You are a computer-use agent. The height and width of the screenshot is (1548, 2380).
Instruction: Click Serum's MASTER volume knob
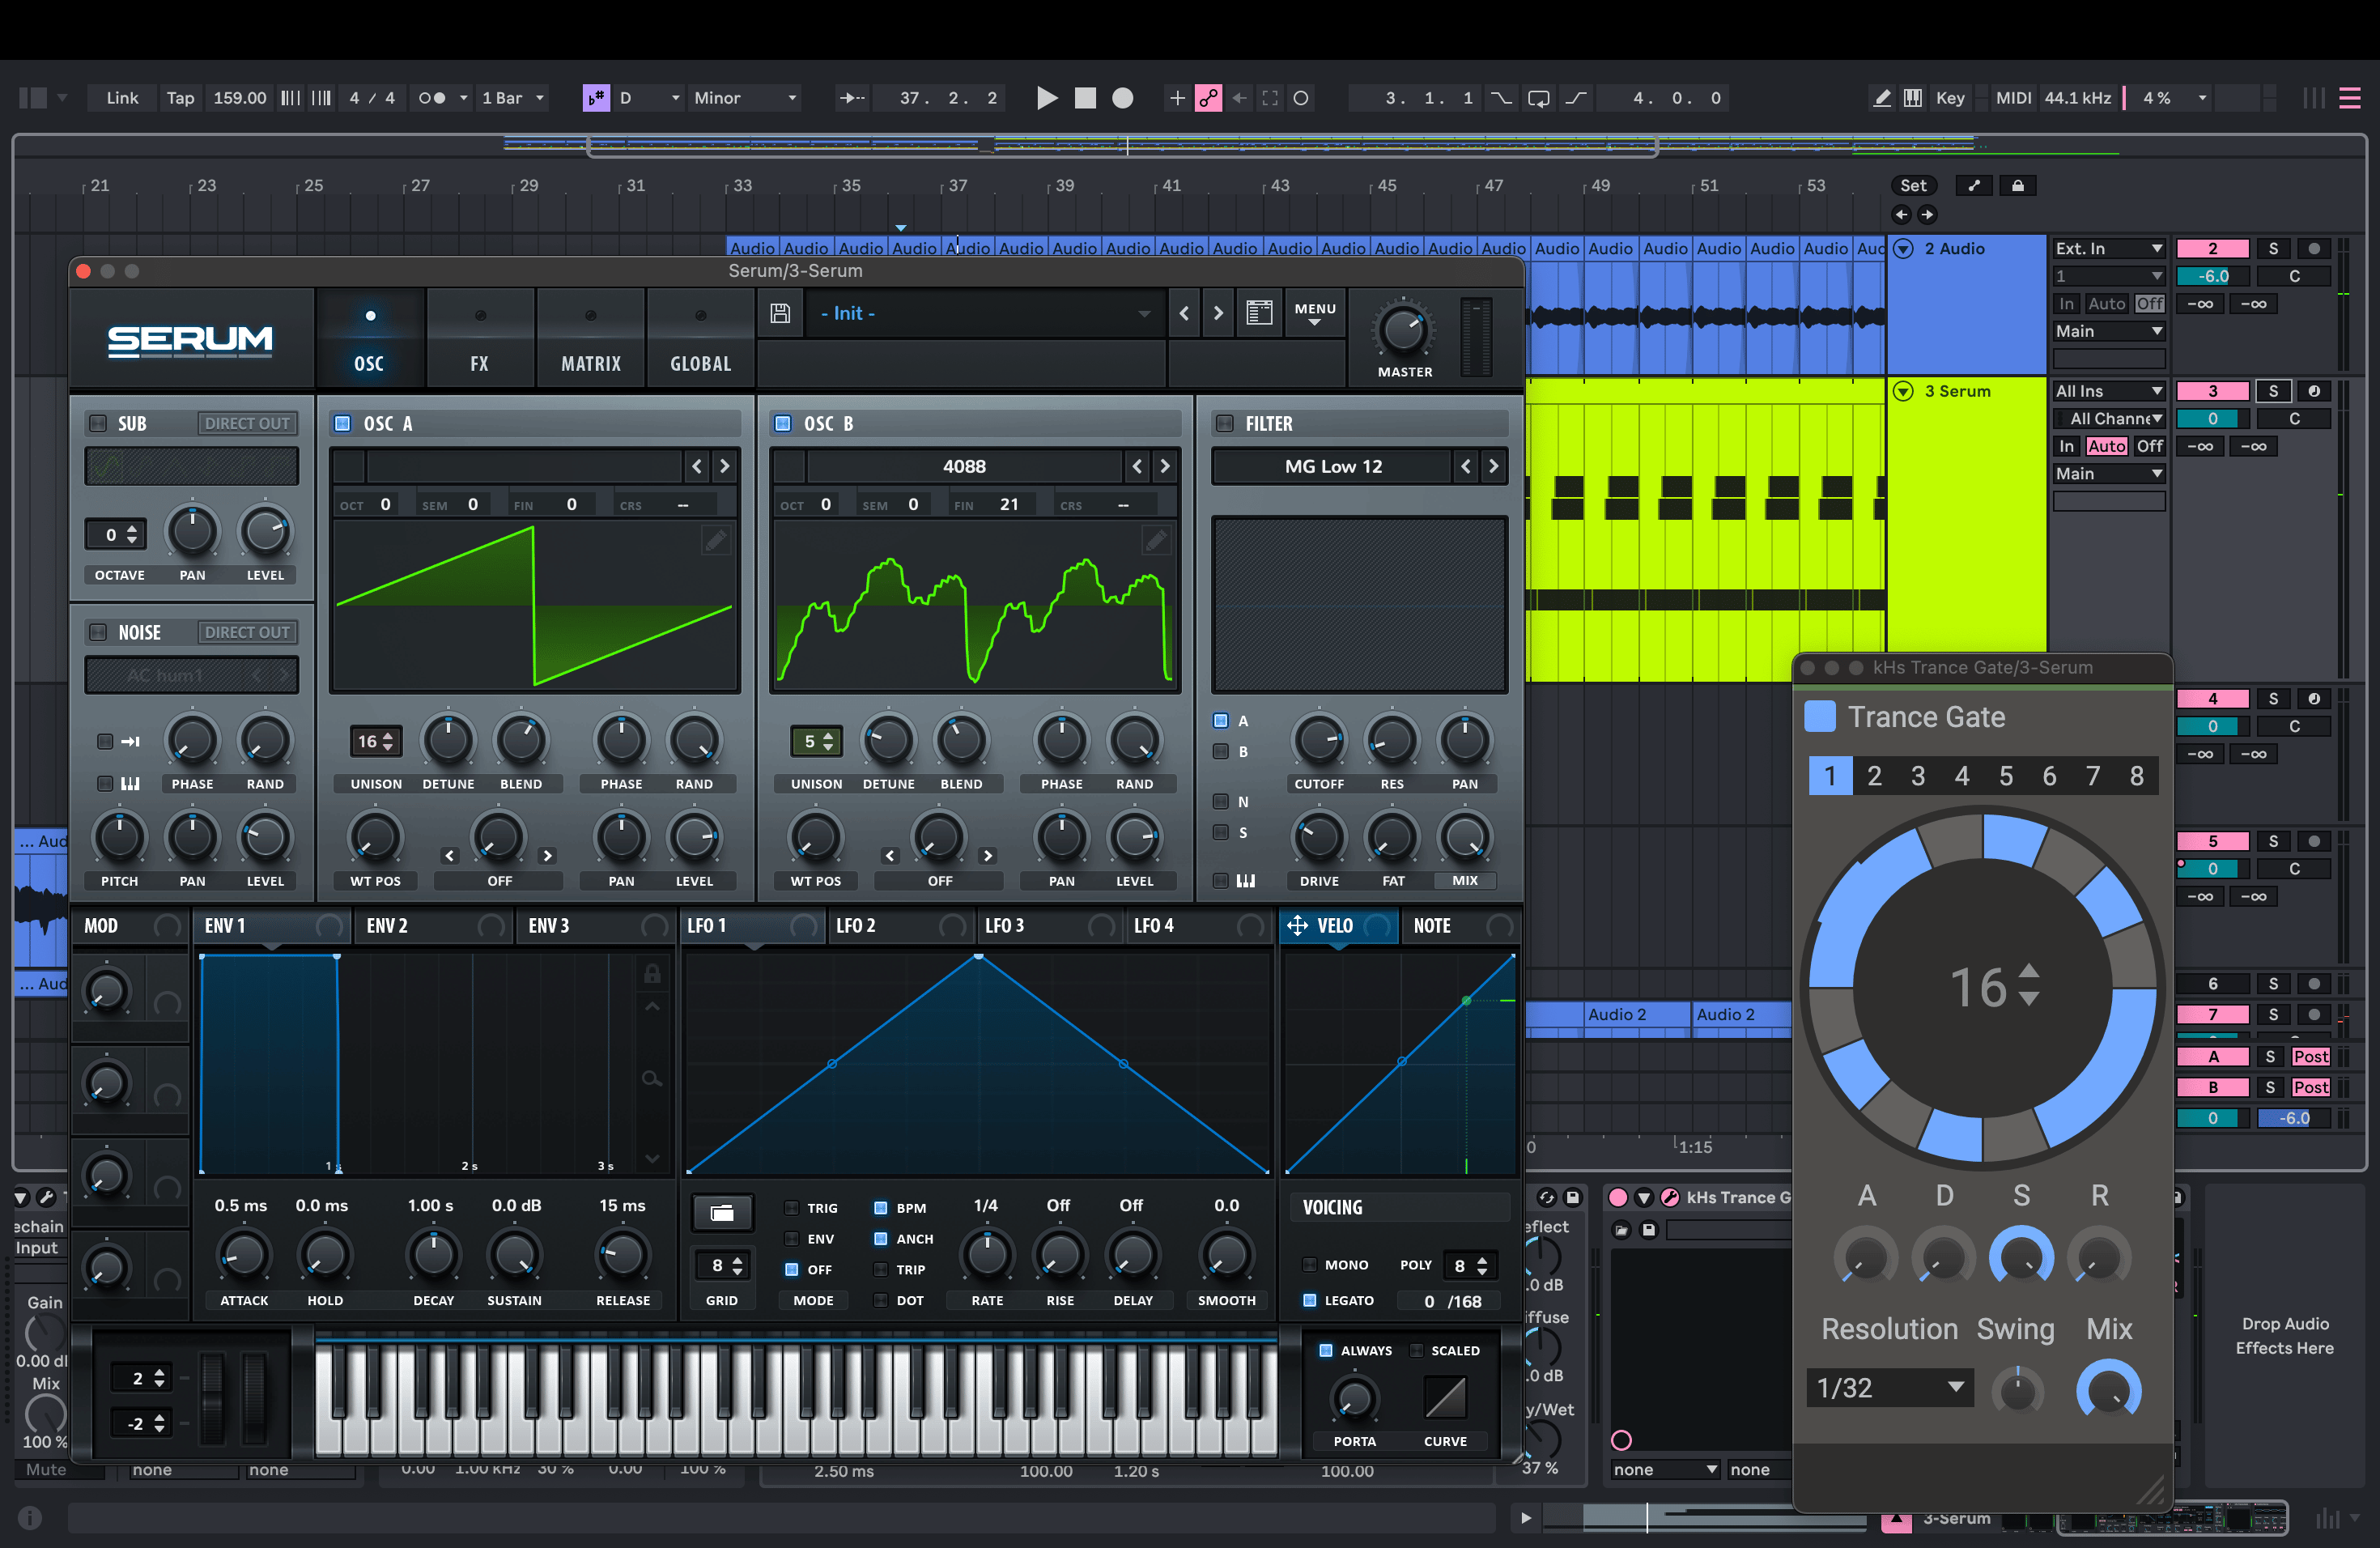pos(1403,330)
